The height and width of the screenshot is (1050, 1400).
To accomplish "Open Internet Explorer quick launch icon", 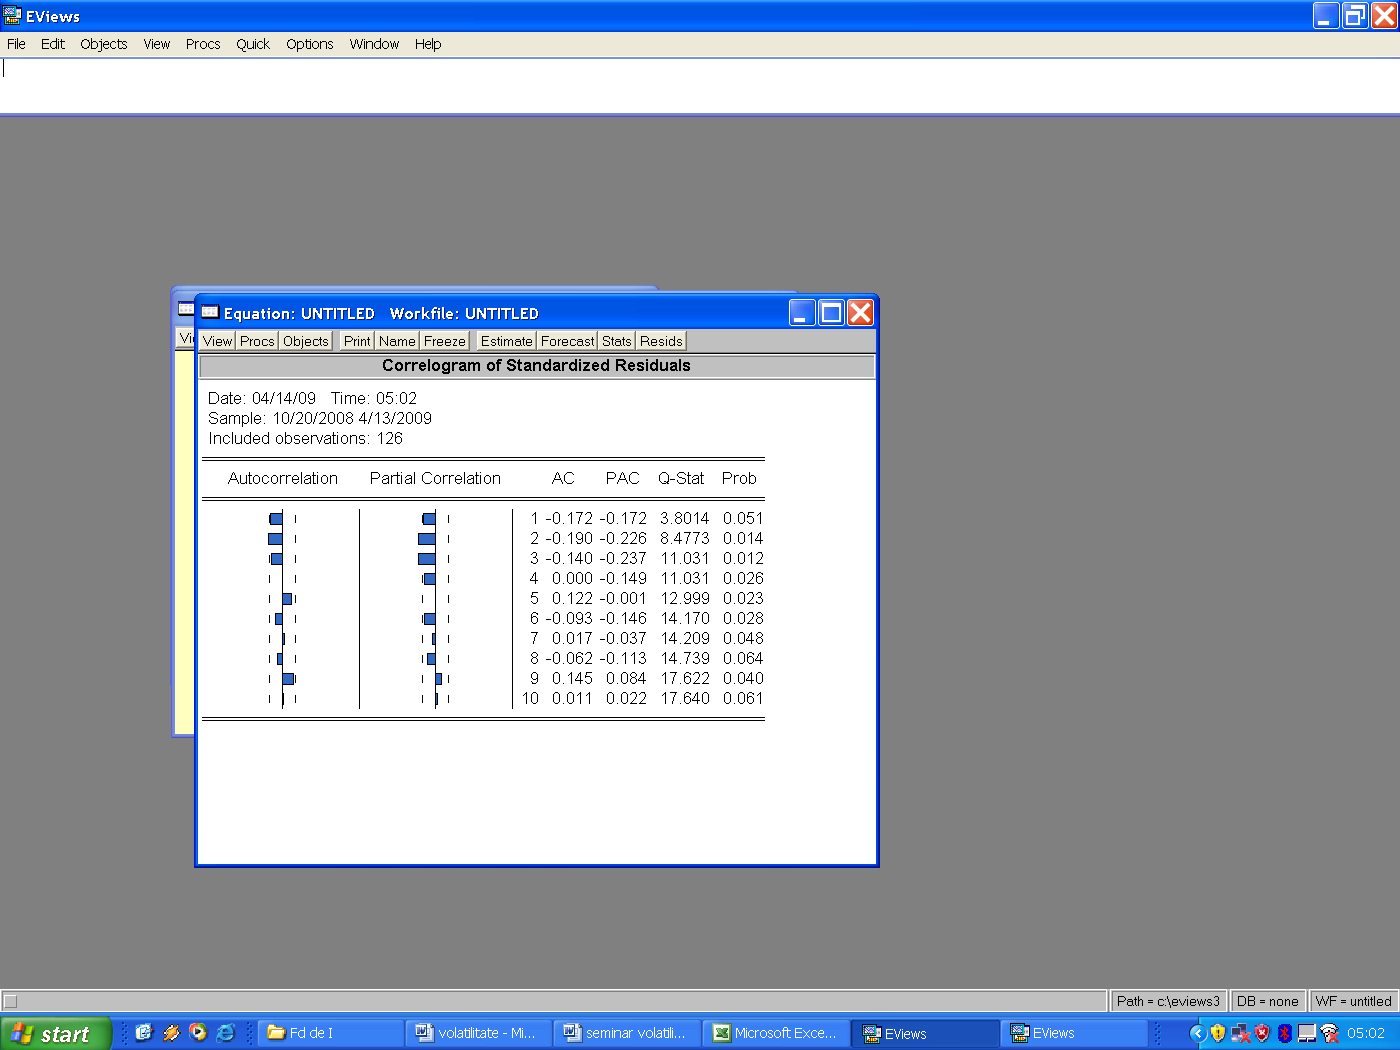I will pos(226,1033).
